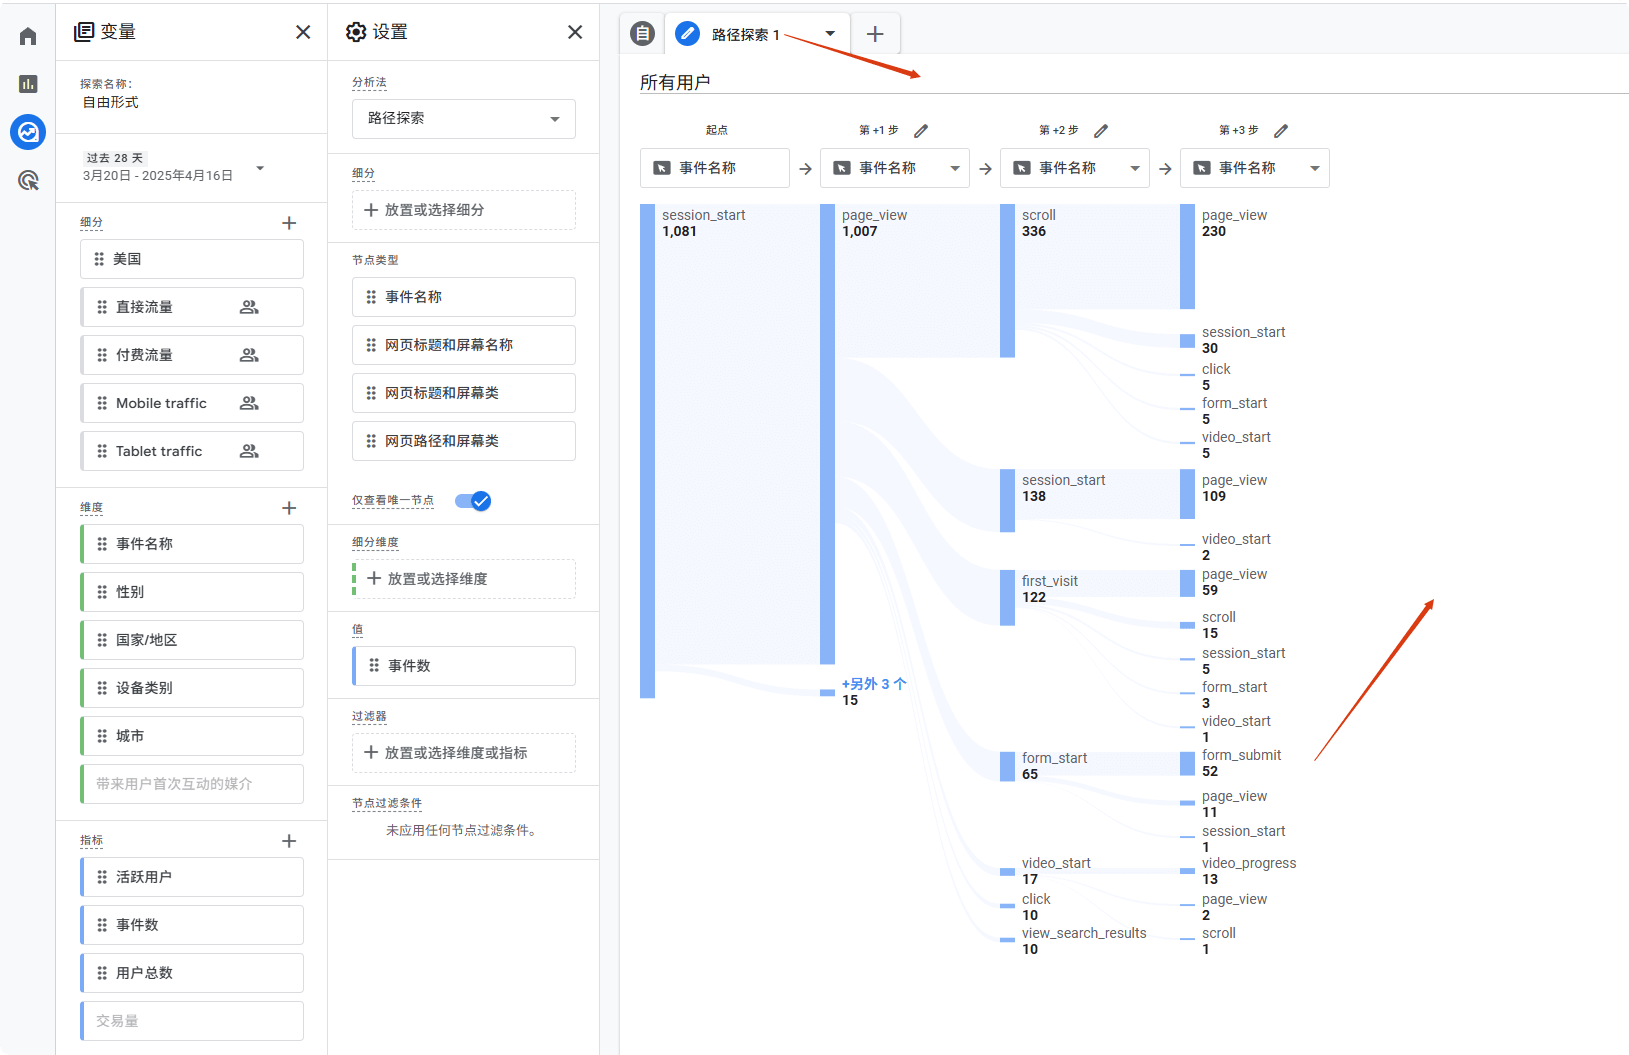Click the users icon on Tablet traffic segment
Viewport: 1629px width, 1055px height.
(249, 451)
